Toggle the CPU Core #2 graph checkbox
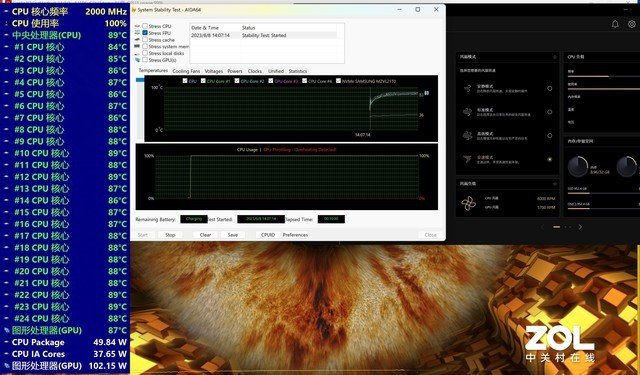640x375 pixels. tap(237, 81)
